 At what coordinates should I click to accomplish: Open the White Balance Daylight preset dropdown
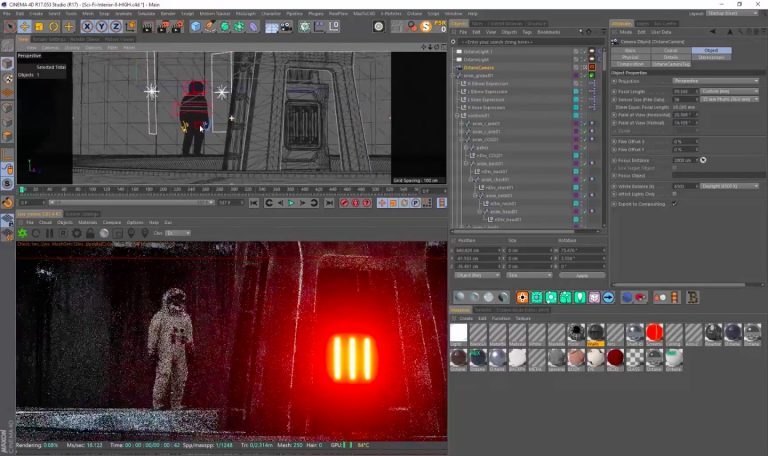point(727,185)
